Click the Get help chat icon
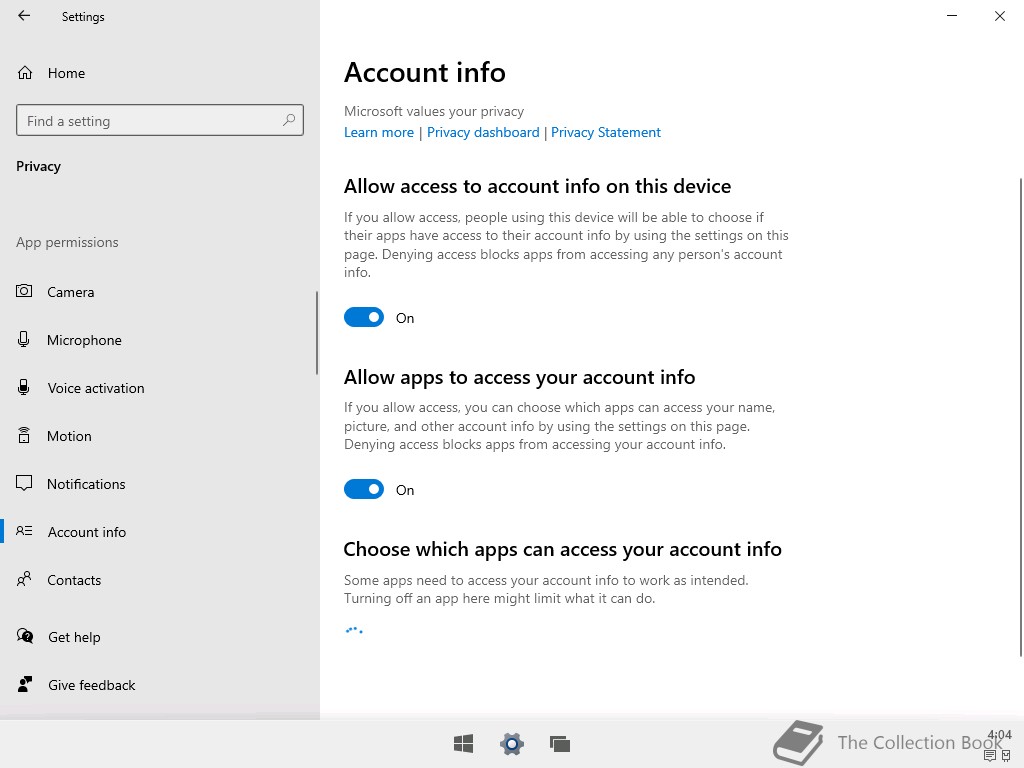 [25, 636]
